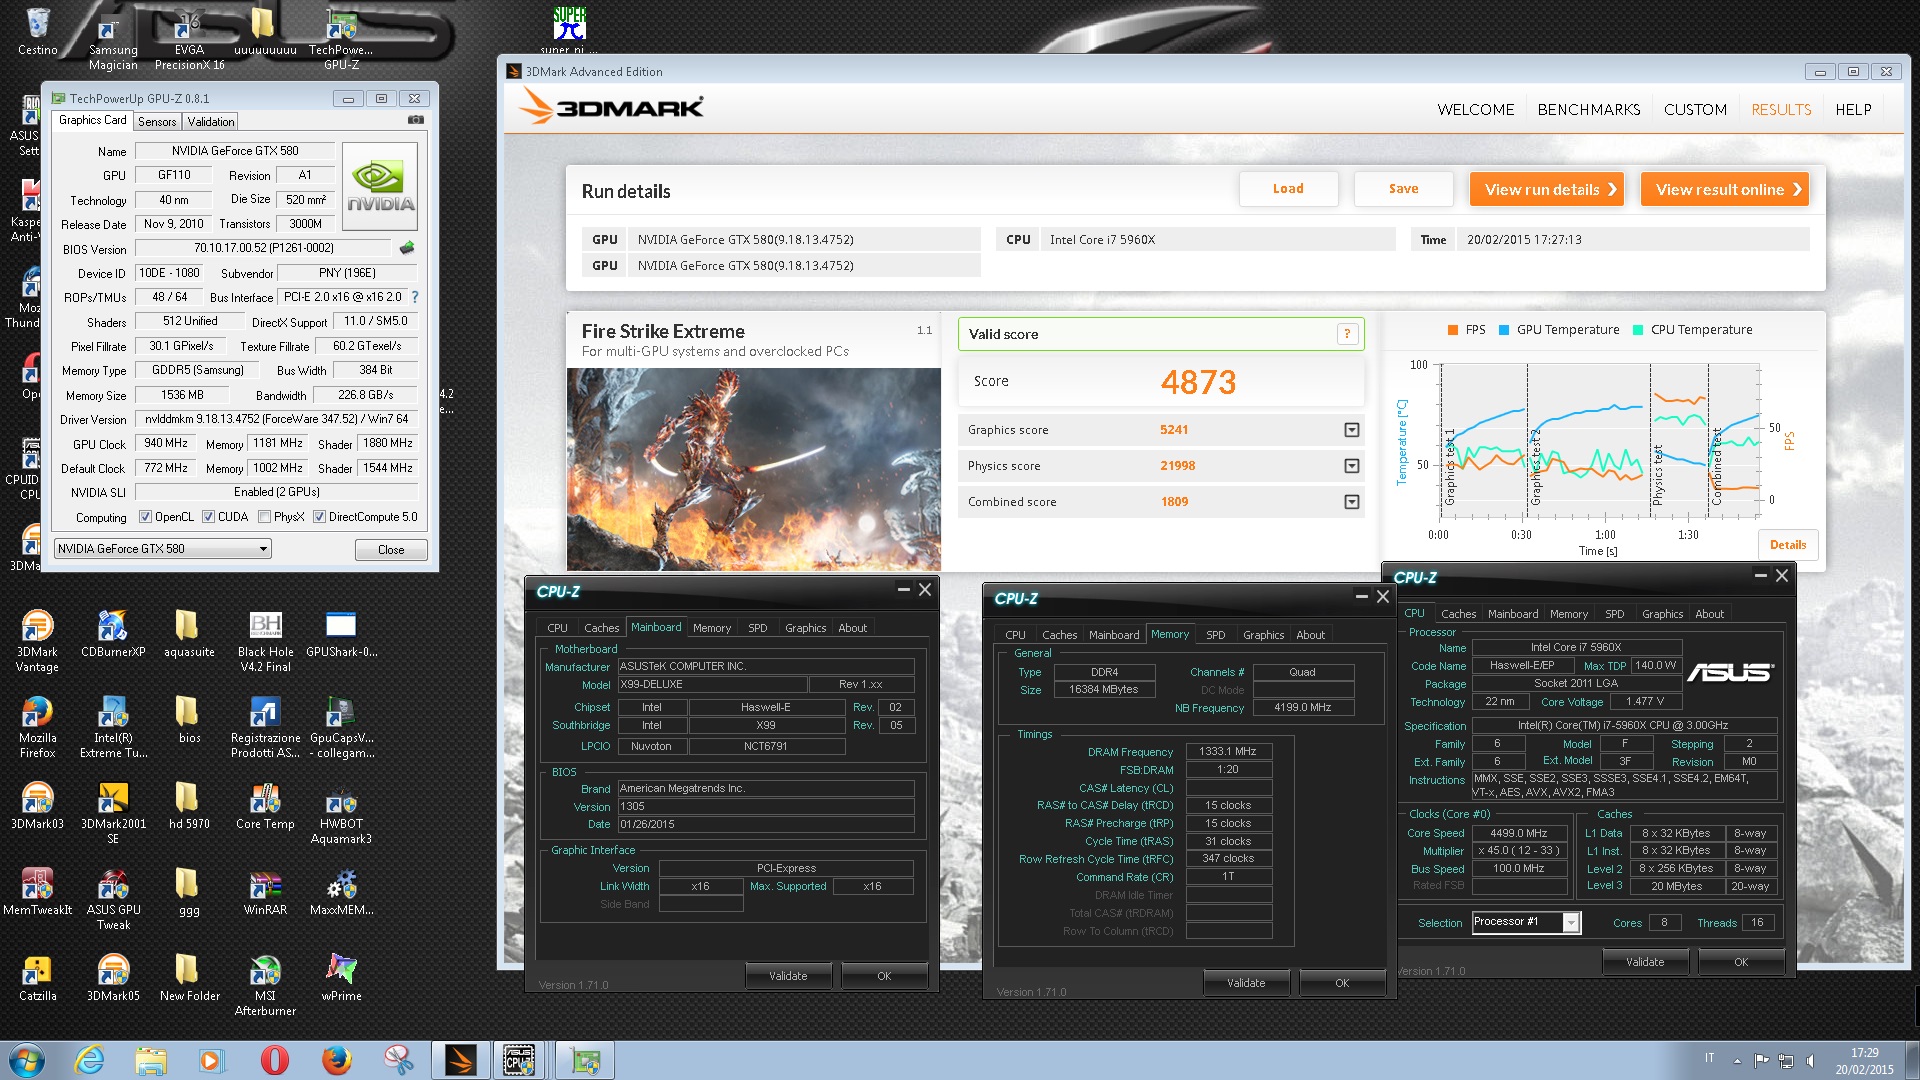Open HWBOT Aquamark3 shortcut

[341, 813]
